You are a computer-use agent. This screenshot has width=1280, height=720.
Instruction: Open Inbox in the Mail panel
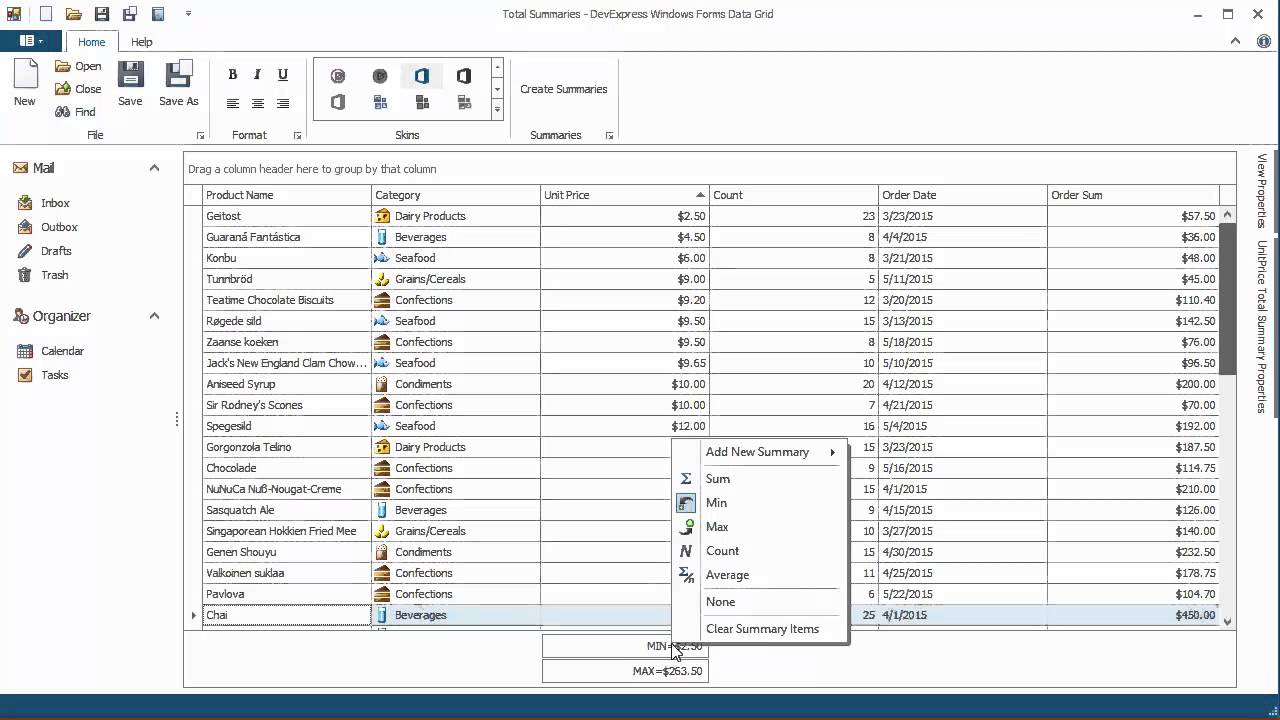click(55, 203)
